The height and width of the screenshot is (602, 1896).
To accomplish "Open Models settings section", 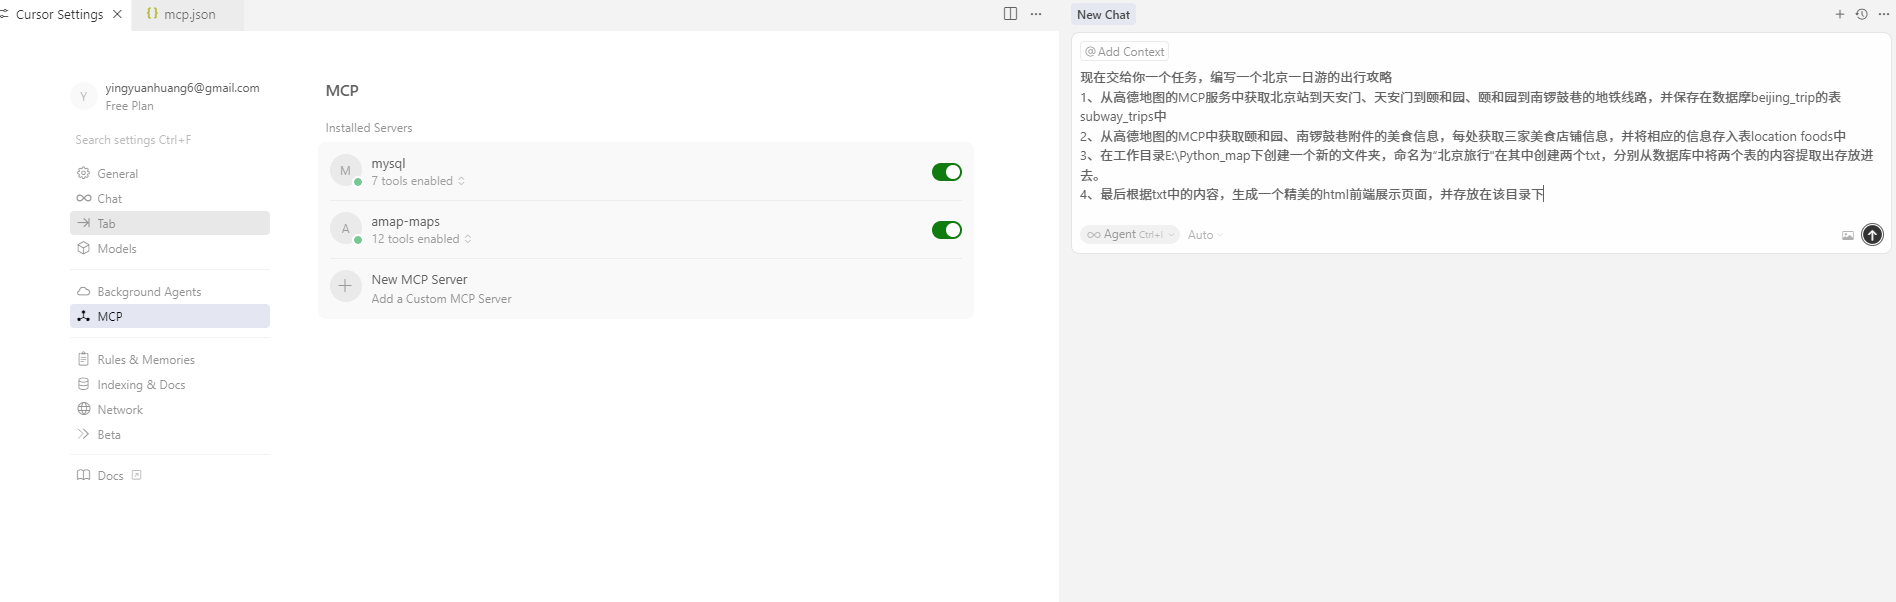I will click(x=170, y=248).
